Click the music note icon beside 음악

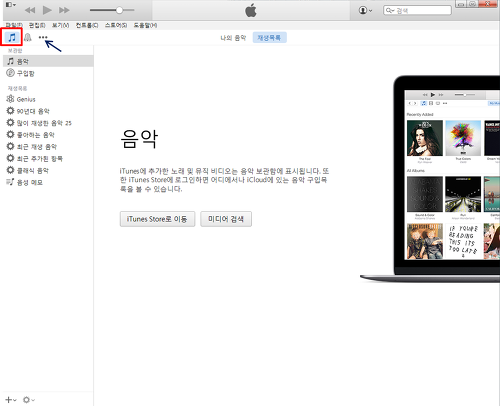11,61
